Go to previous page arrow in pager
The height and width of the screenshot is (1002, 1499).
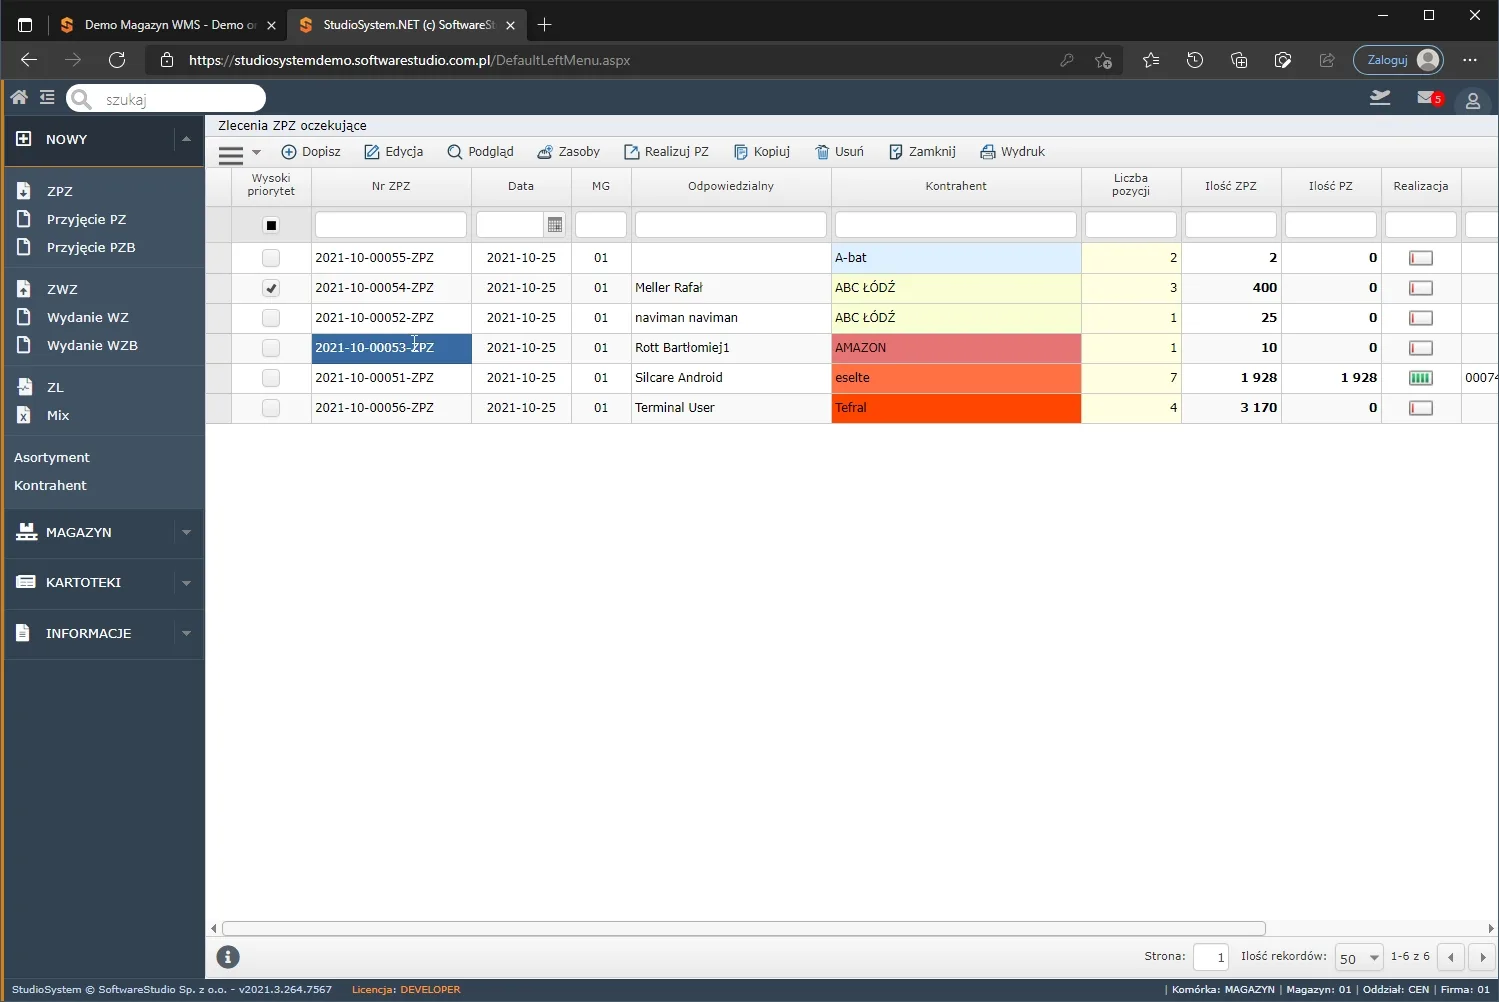1451,958
